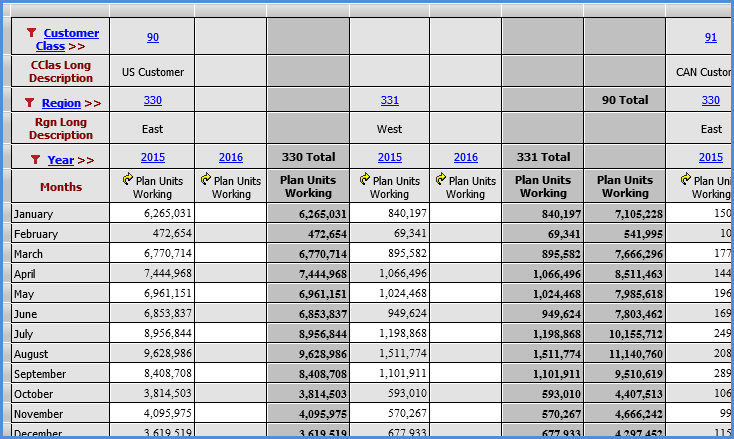Click Plan Units icon in CAN customer column

click(x=686, y=180)
